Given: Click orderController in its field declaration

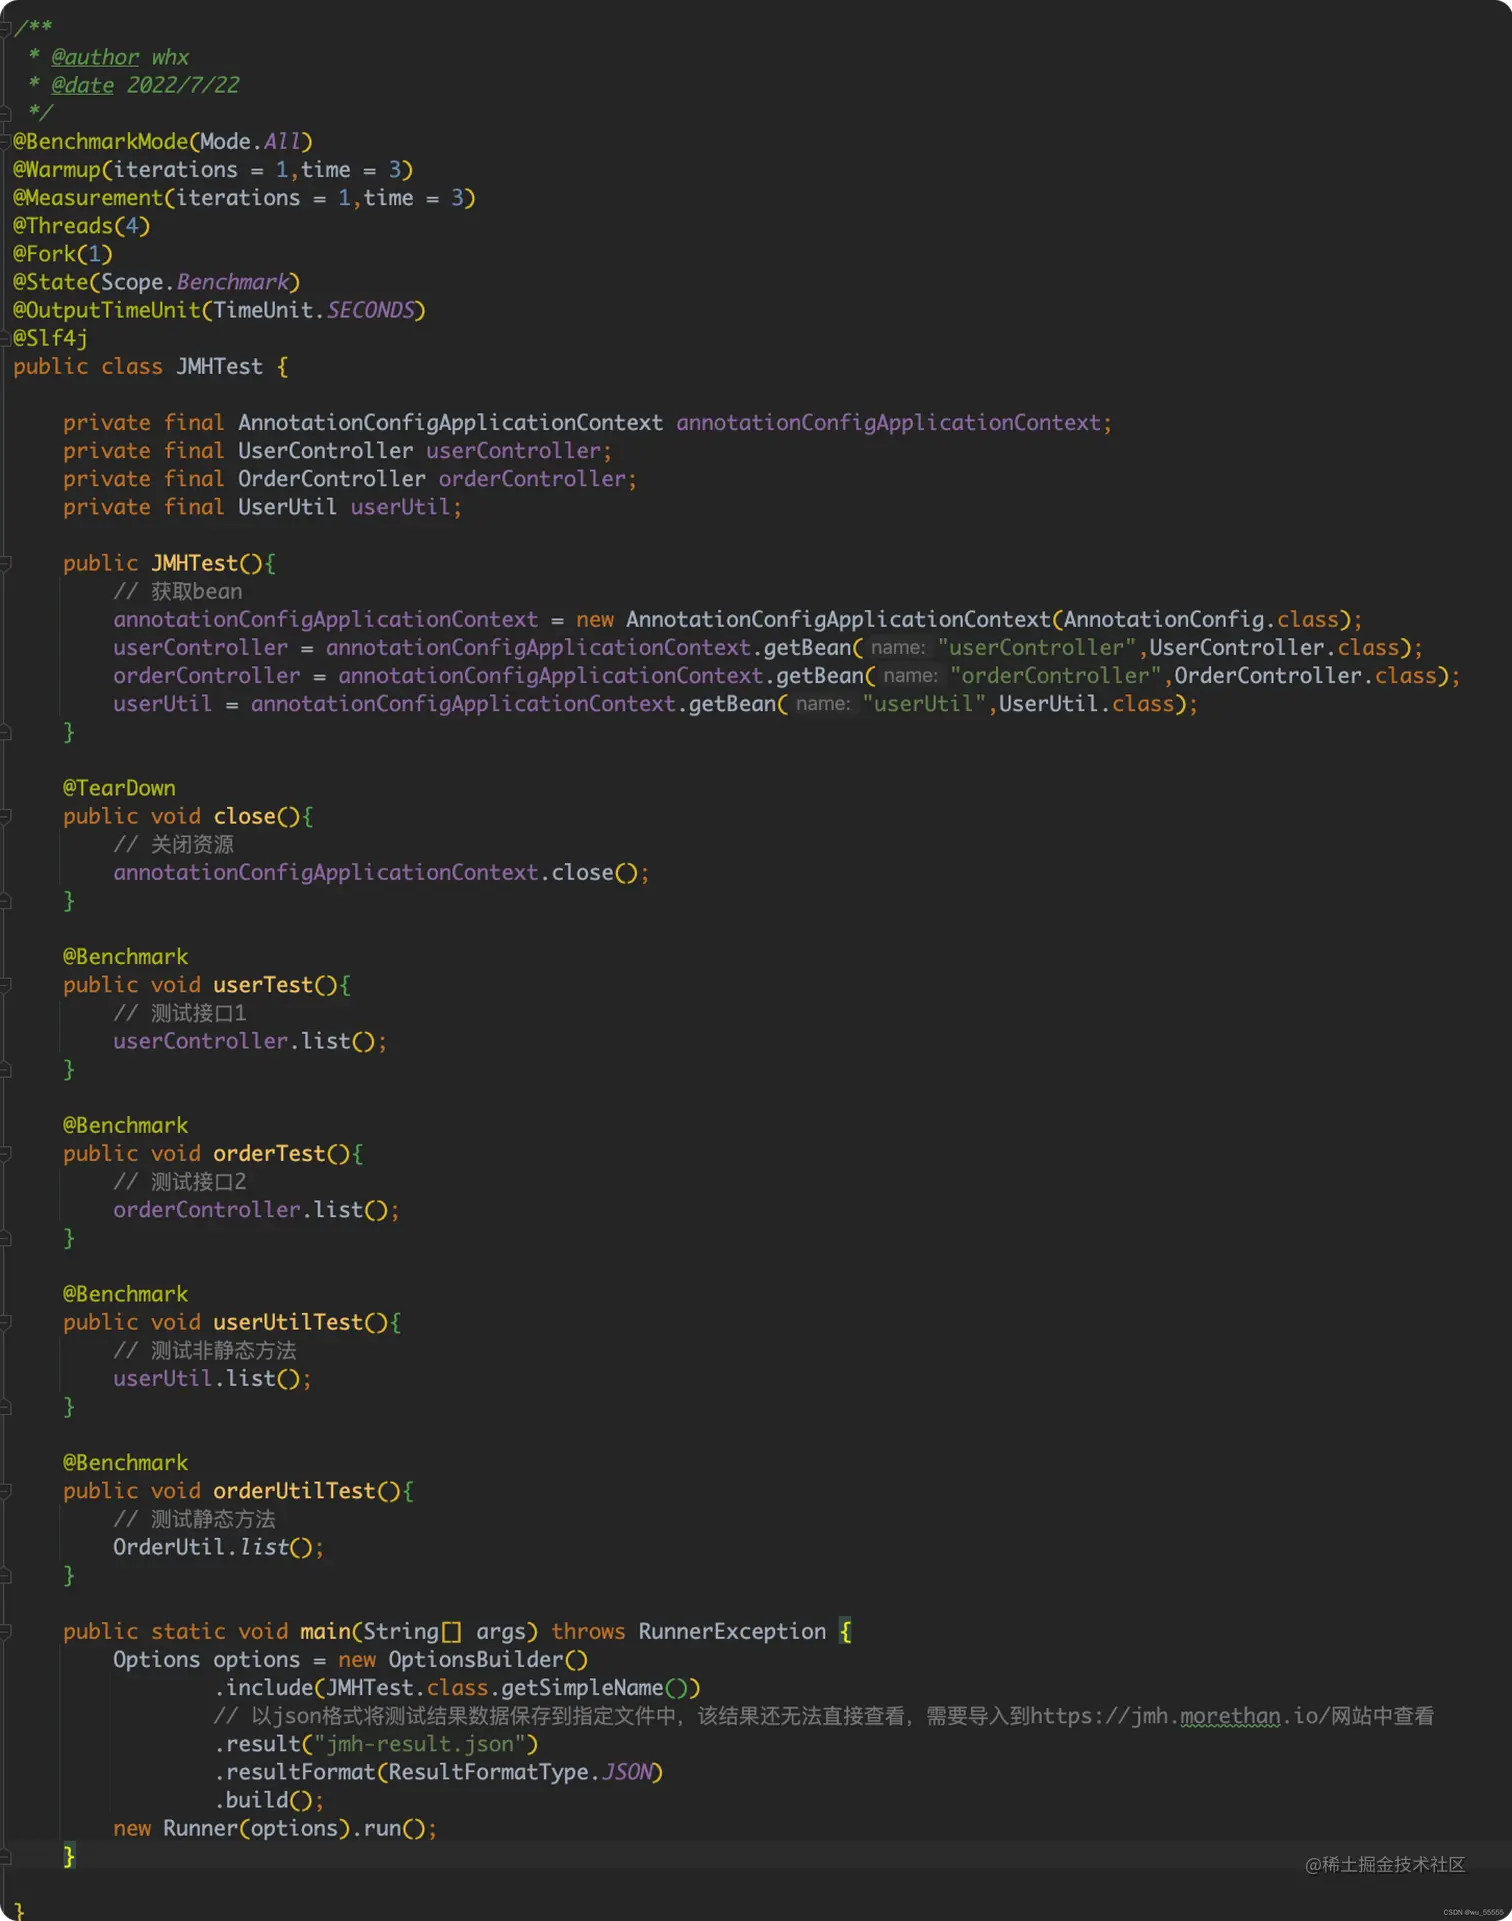Looking at the screenshot, I should tap(532, 478).
